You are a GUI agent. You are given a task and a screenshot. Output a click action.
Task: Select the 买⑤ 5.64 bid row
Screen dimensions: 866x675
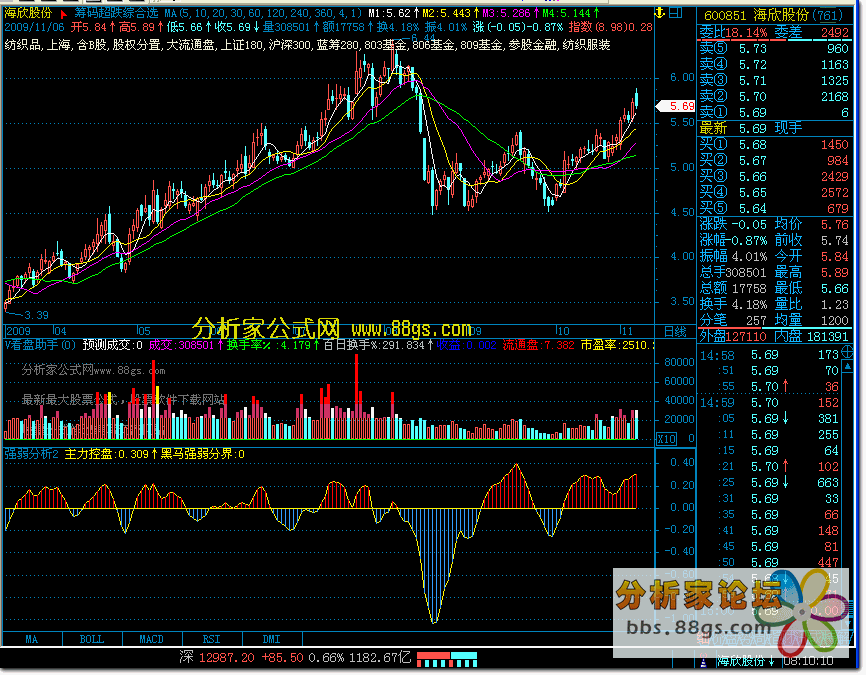pyautogui.click(x=774, y=209)
